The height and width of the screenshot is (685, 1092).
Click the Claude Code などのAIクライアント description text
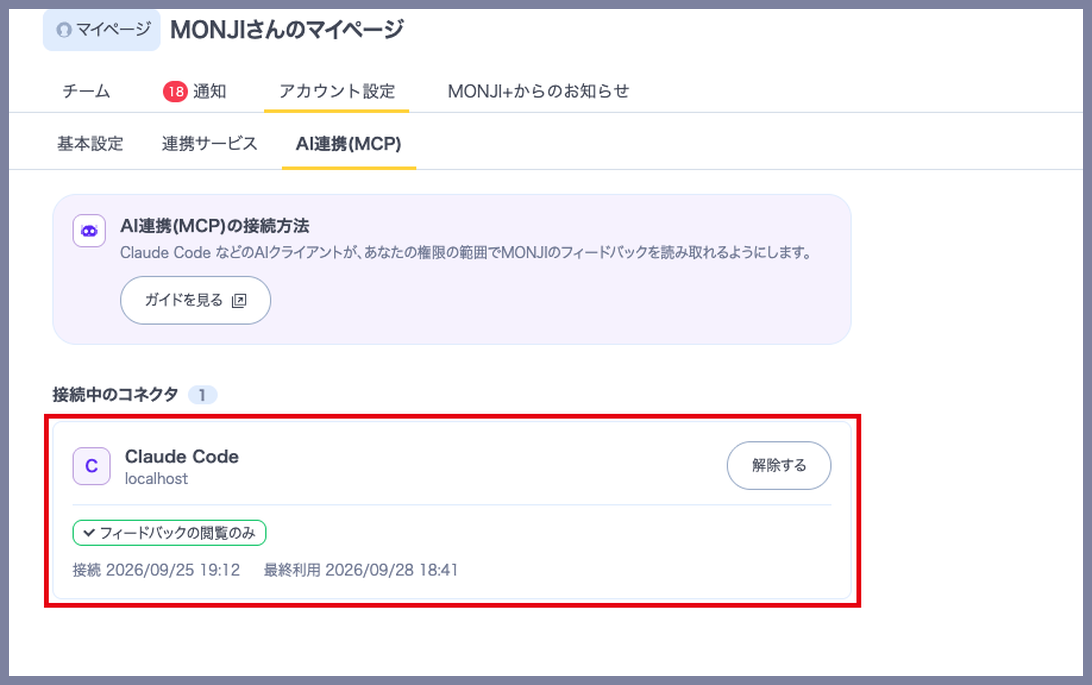[x=466, y=253]
